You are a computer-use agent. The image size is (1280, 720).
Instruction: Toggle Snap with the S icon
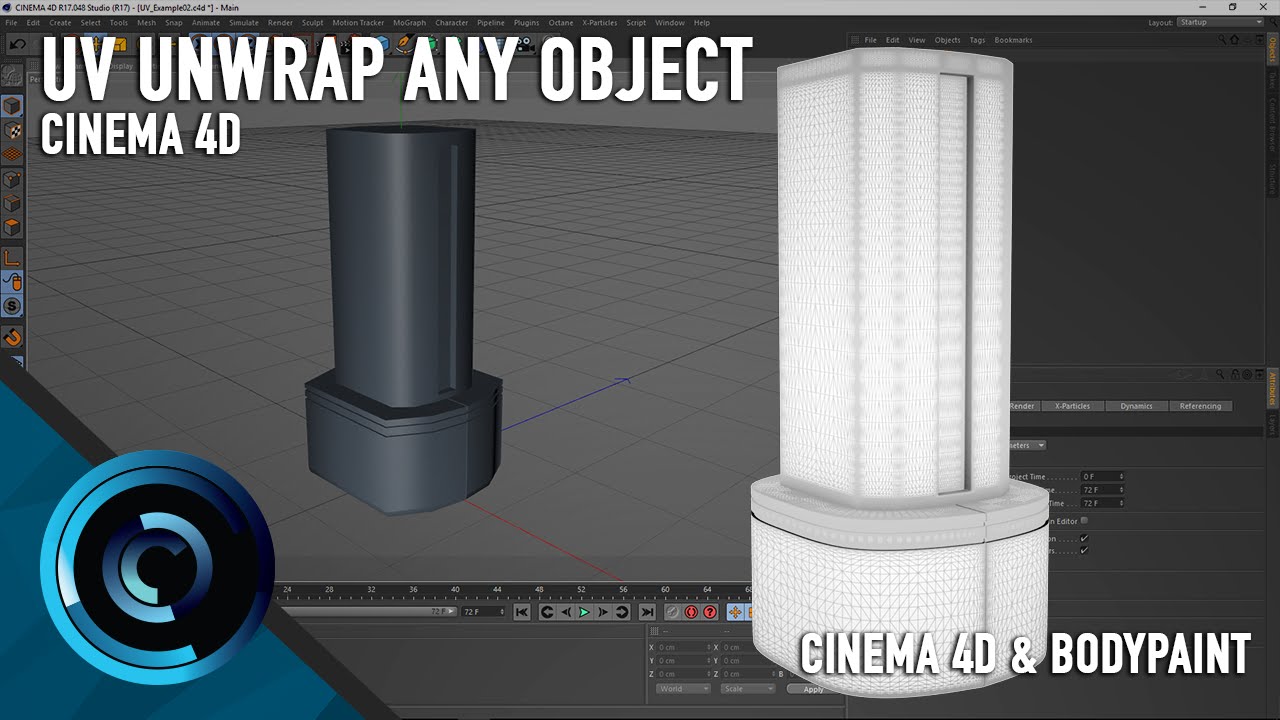click(12, 306)
